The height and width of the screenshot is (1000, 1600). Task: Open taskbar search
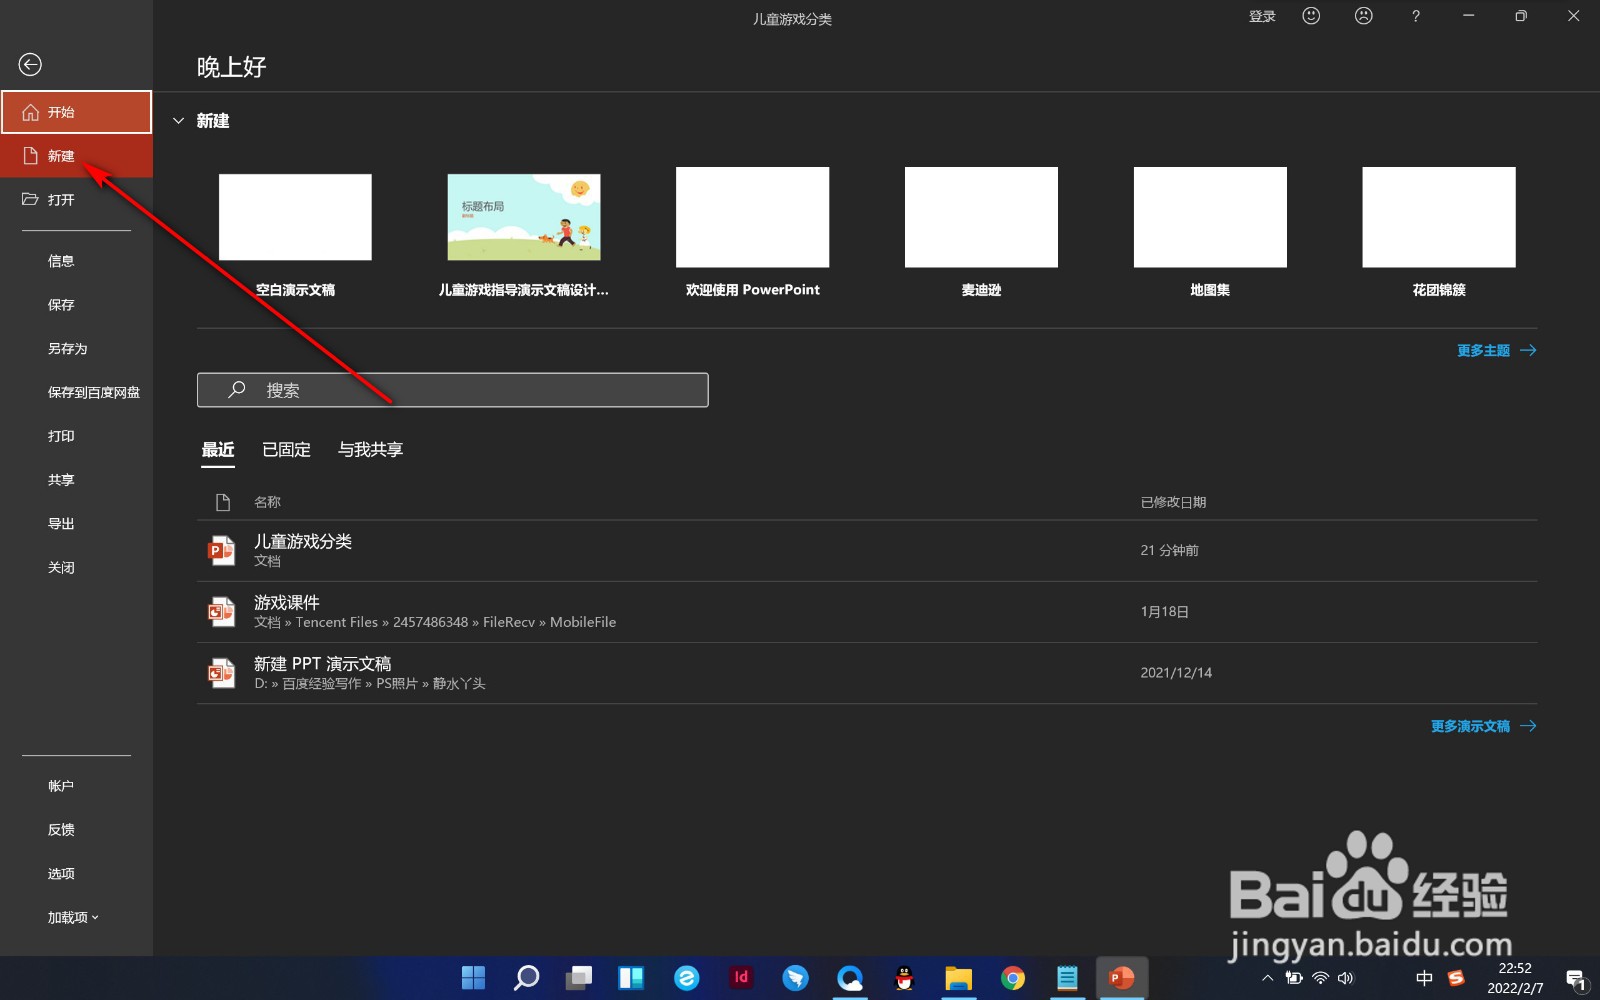(x=526, y=978)
